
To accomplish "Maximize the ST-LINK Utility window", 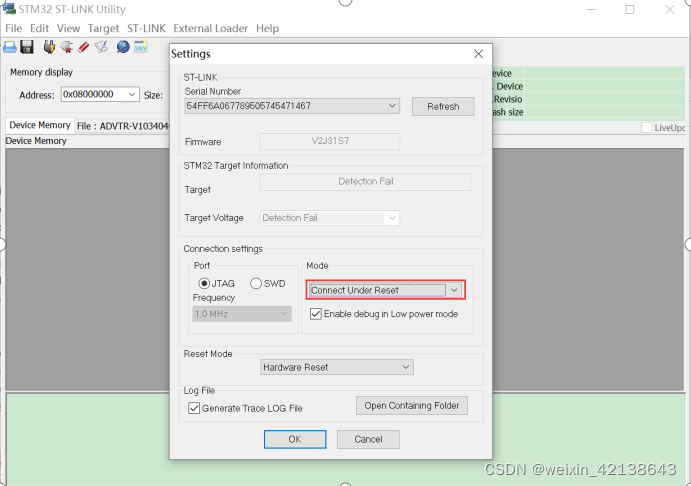I will (630, 9).
